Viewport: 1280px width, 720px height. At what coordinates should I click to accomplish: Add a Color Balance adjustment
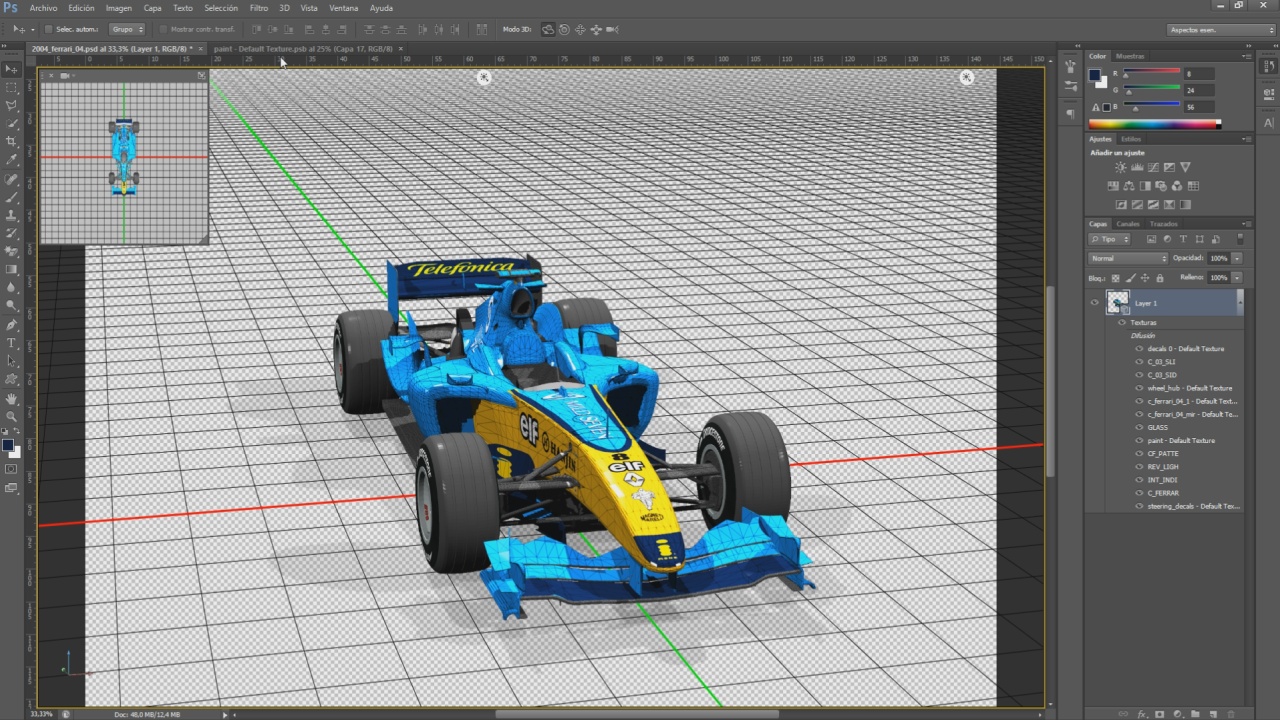1129,186
